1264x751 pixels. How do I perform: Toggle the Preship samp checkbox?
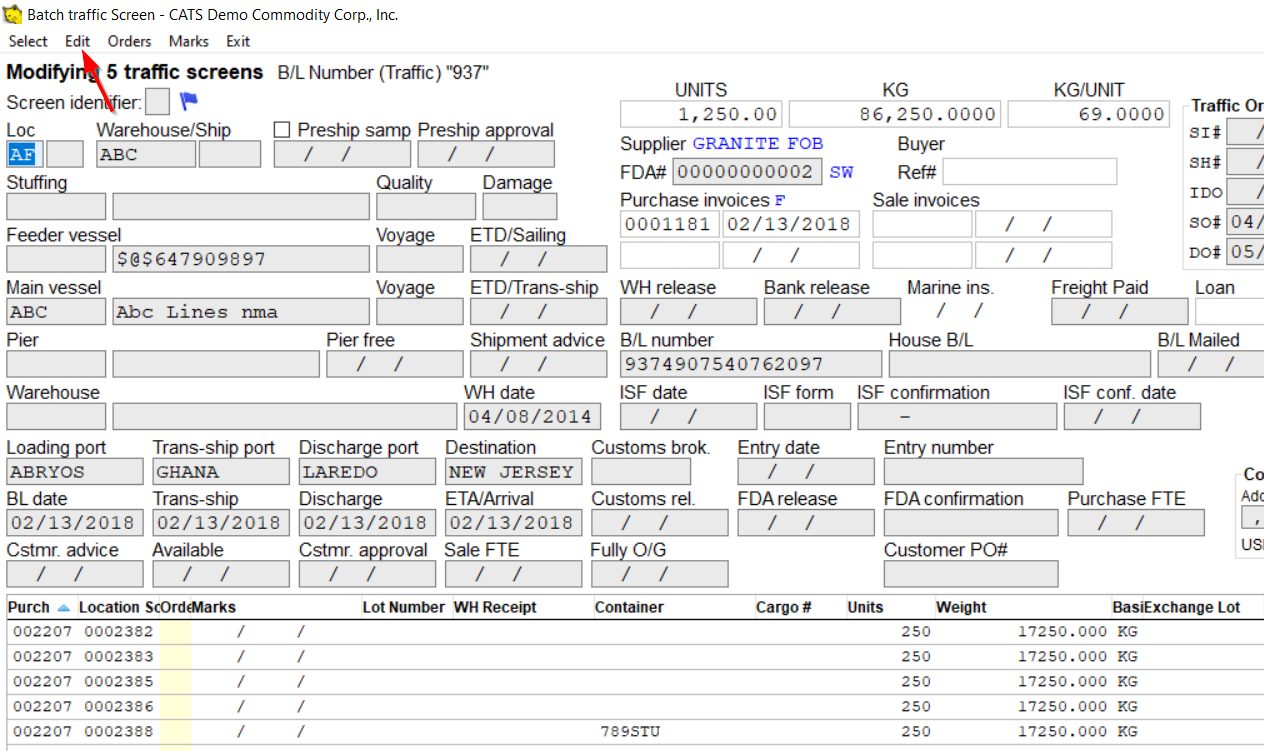pyautogui.click(x=282, y=130)
